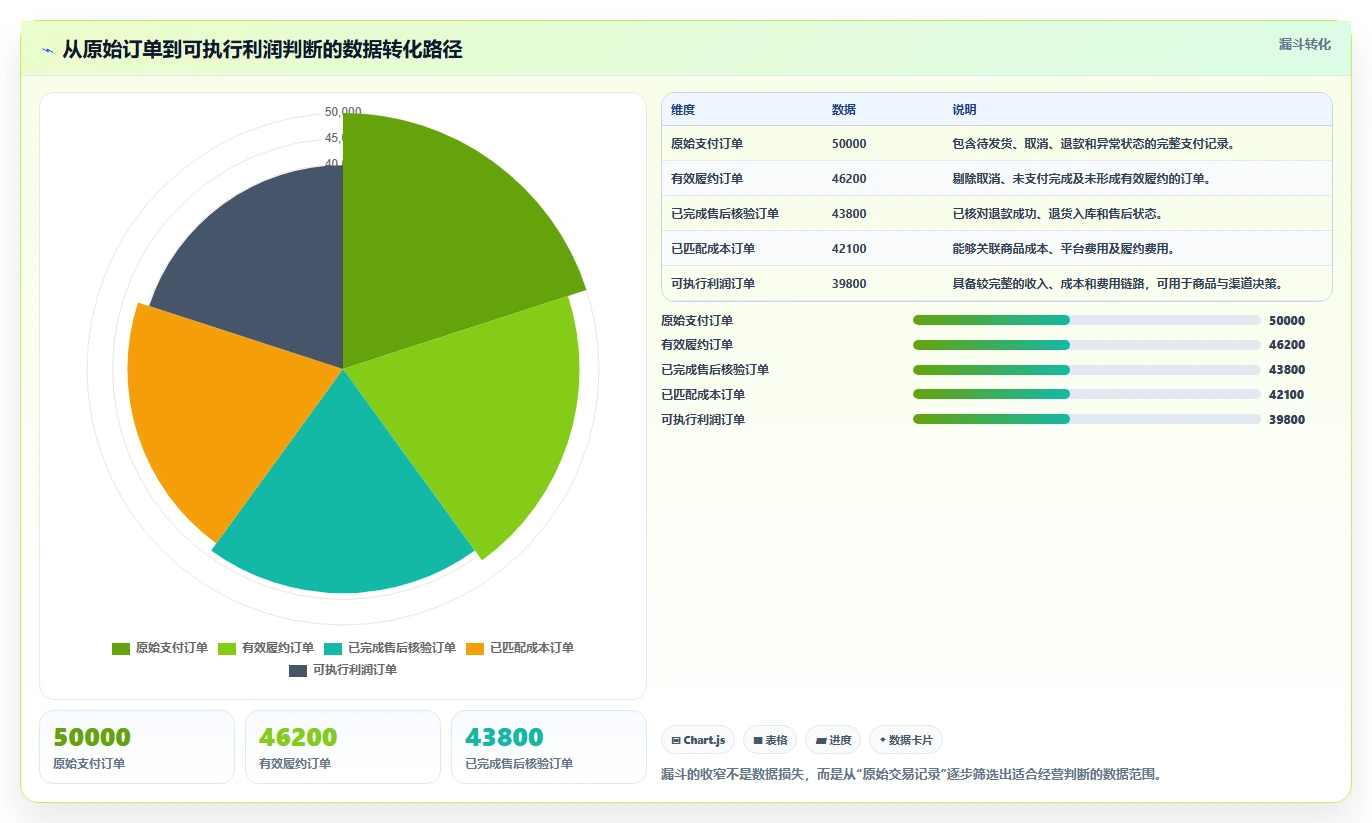Image resolution: width=1372 pixels, height=823 pixels.
Task: Toggle 原始支付订单 legend color box
Action: [x=121, y=648]
